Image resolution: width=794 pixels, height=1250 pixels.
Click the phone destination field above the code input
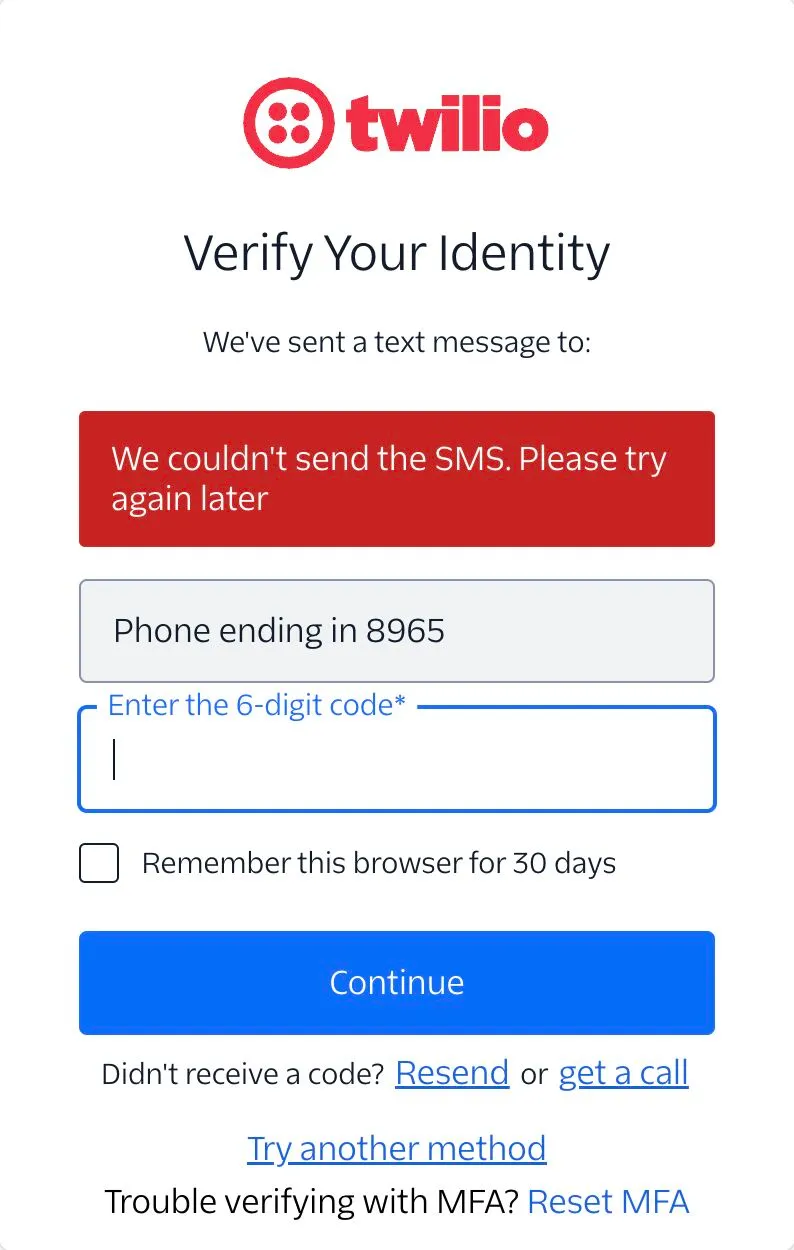397,631
